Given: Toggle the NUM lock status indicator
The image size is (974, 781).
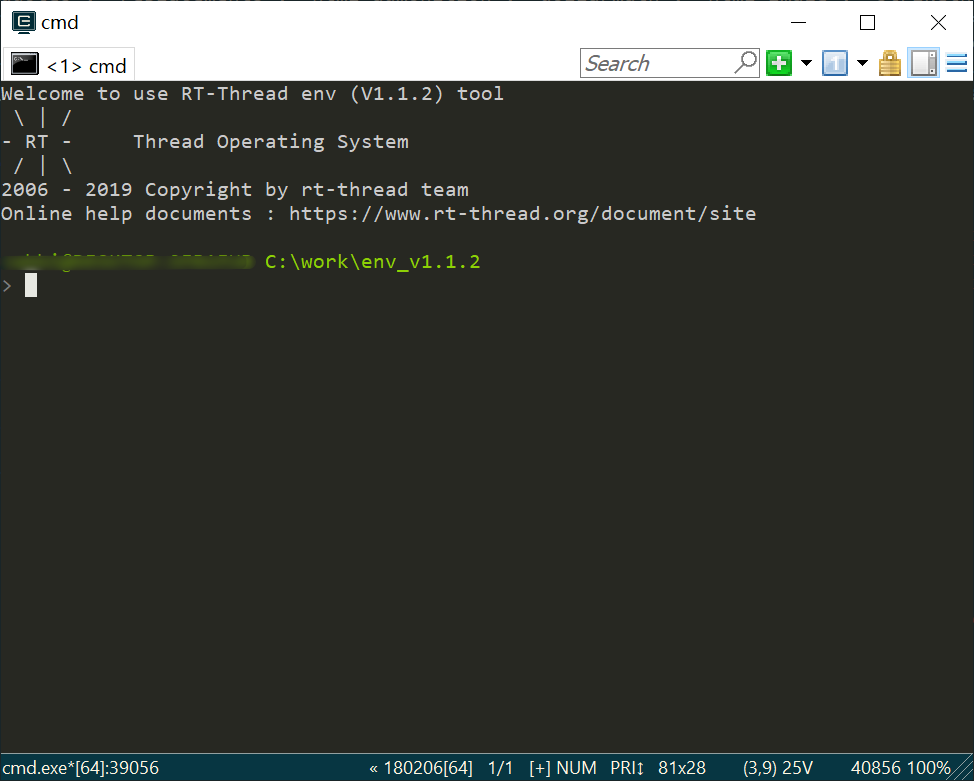Looking at the screenshot, I should (576, 768).
